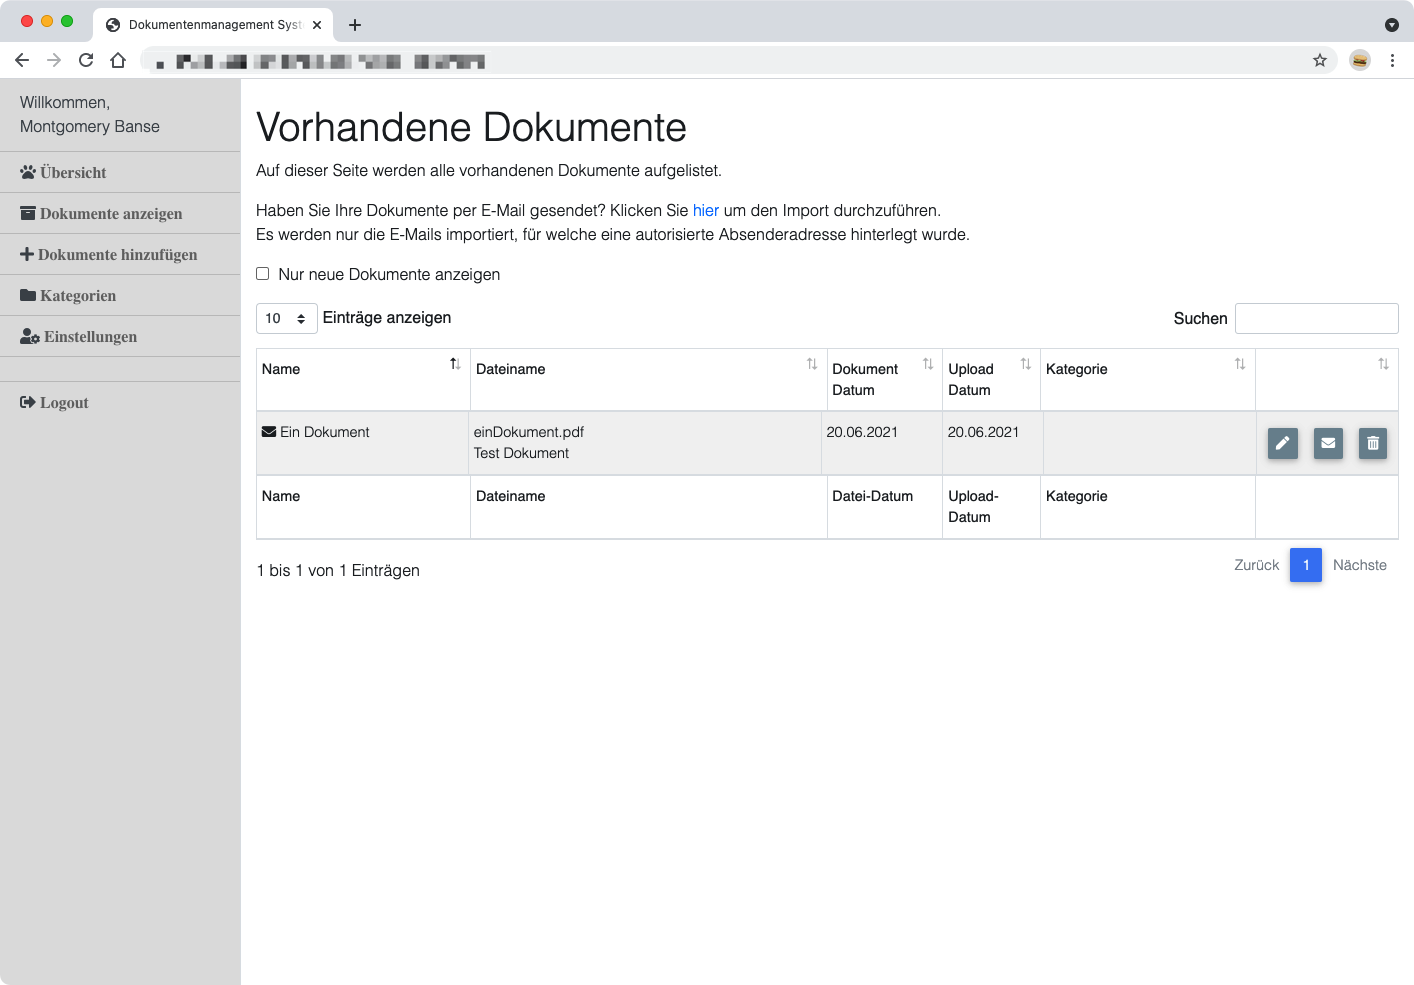This screenshot has height=985, width=1414.
Task: Click the Montgomery Banse welcome text
Action: (90, 126)
